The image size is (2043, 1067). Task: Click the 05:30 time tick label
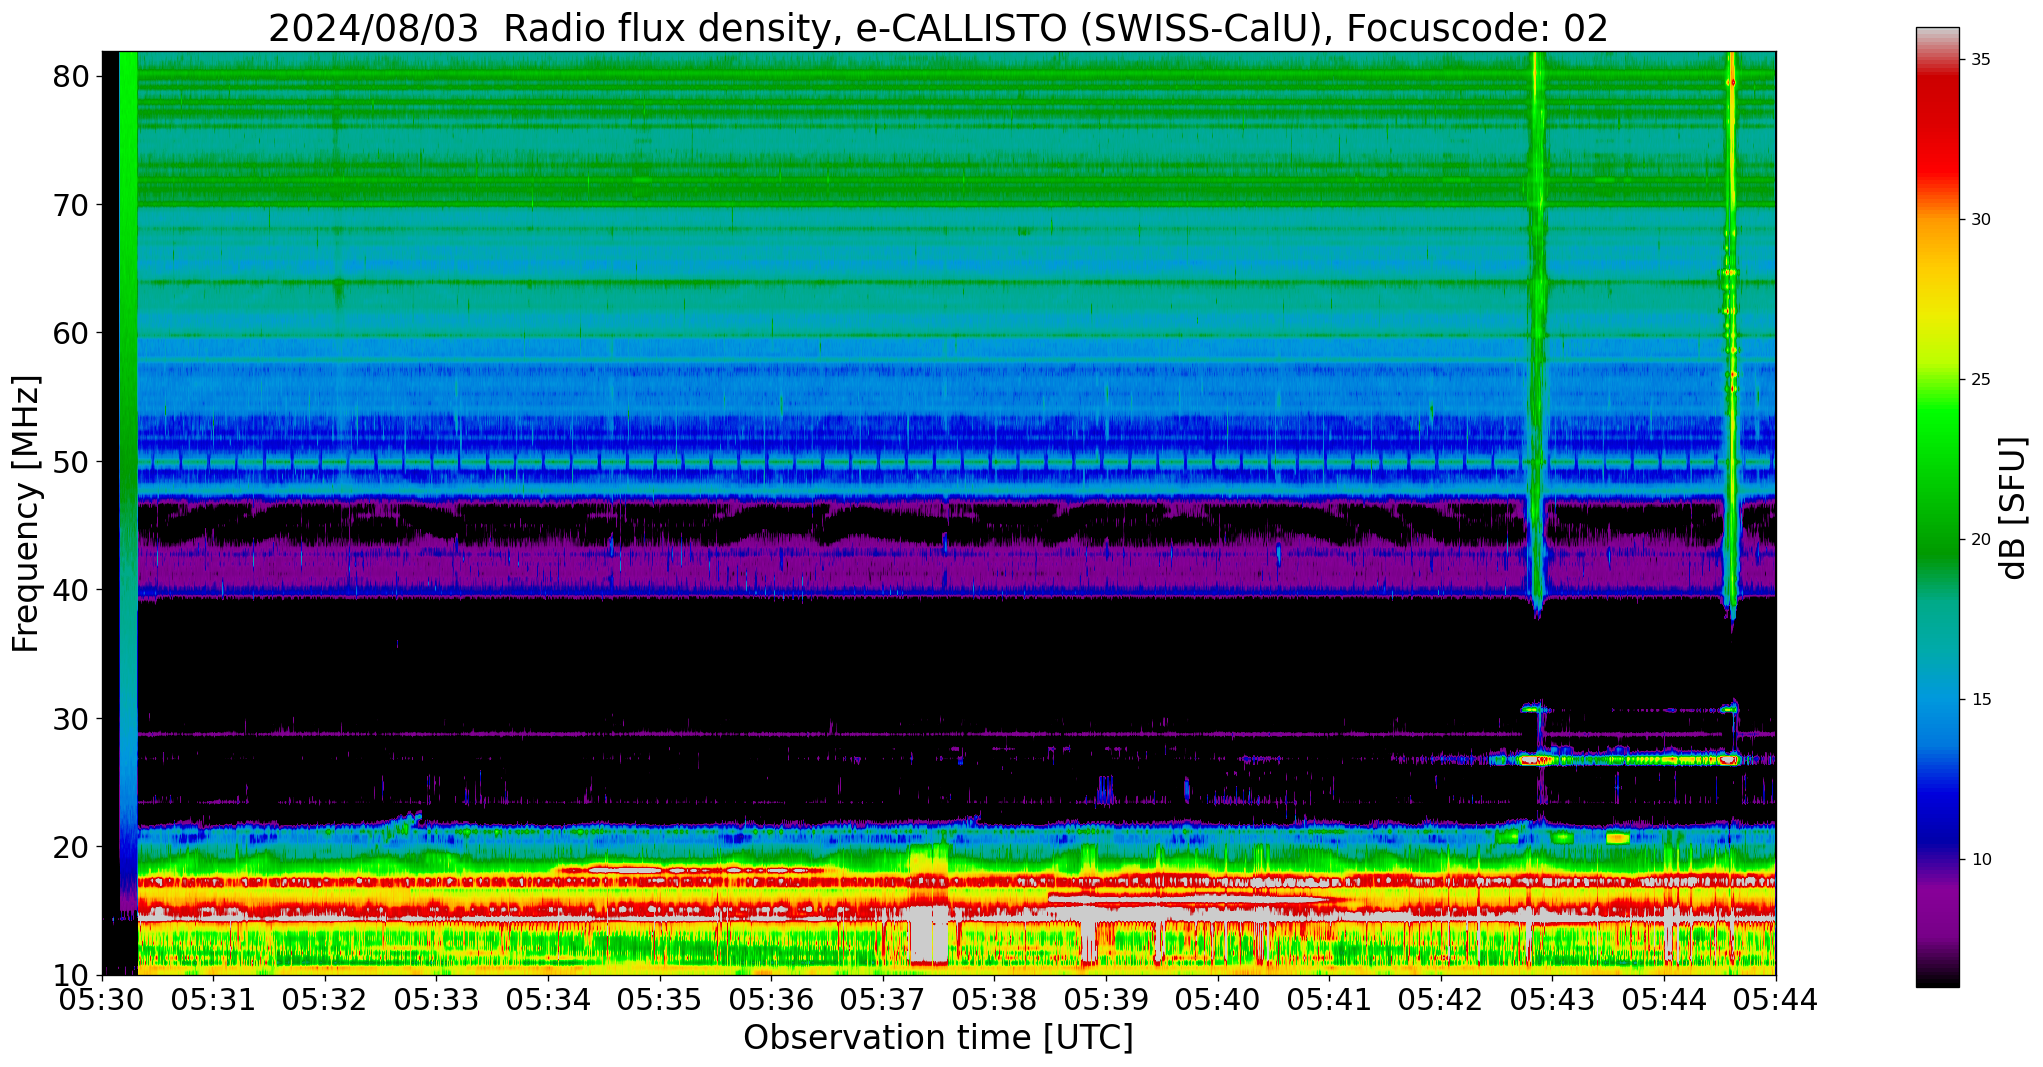pyautogui.click(x=102, y=999)
